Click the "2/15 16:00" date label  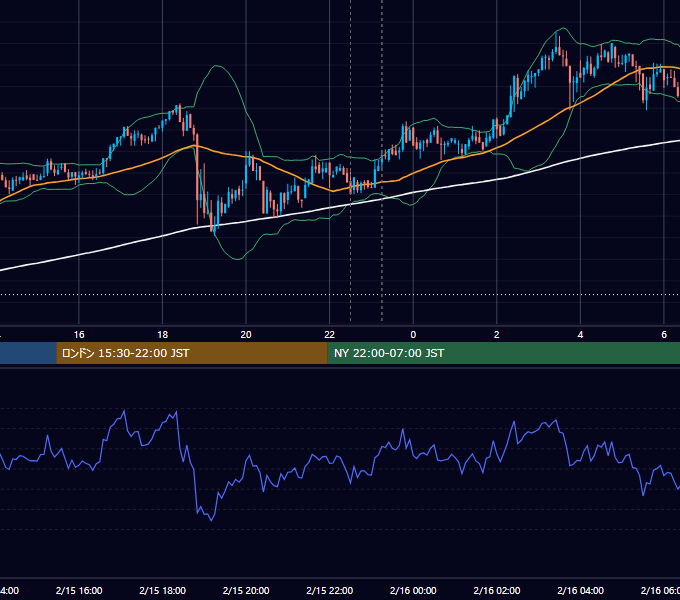click(x=79, y=591)
